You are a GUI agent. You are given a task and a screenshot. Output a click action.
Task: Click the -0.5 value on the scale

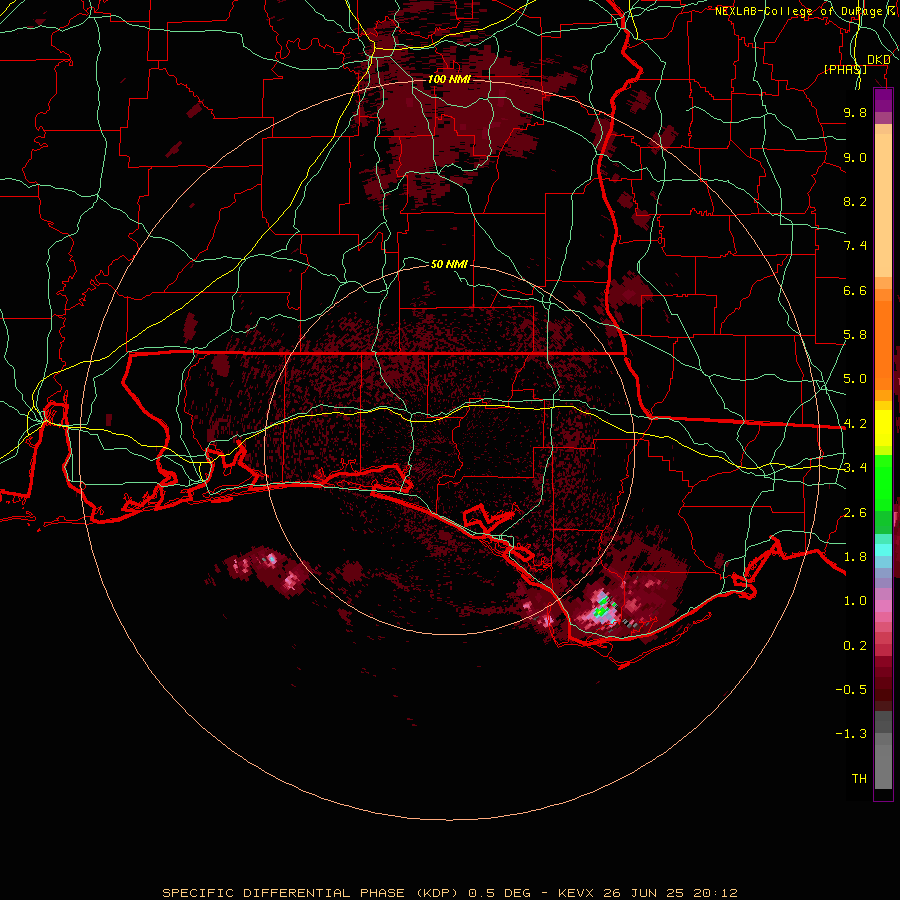click(x=851, y=690)
